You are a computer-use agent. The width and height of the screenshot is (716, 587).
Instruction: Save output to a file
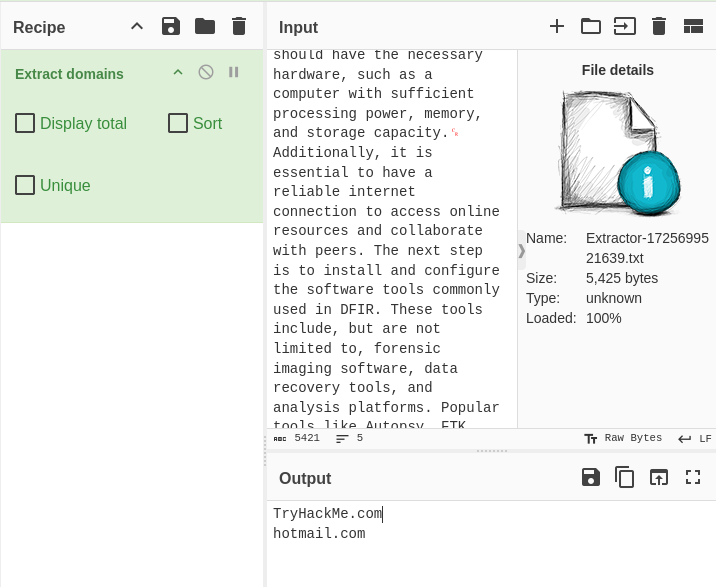click(590, 477)
